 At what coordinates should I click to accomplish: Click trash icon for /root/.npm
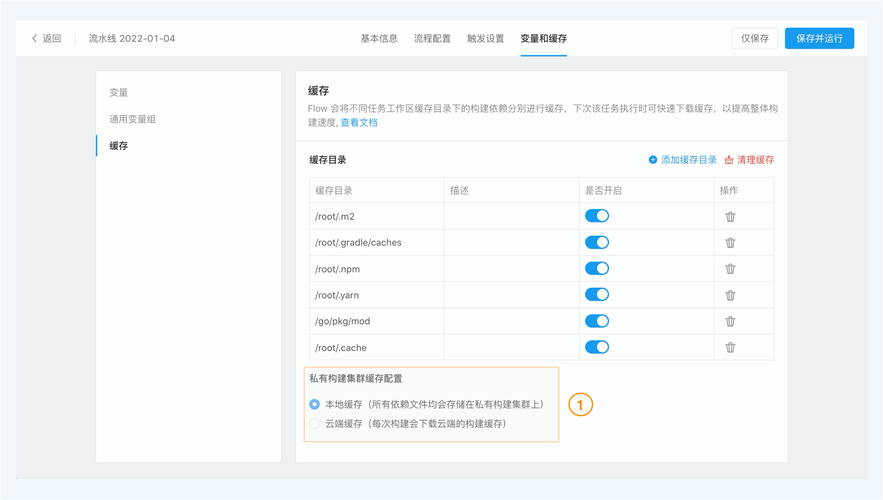pyautogui.click(x=730, y=269)
